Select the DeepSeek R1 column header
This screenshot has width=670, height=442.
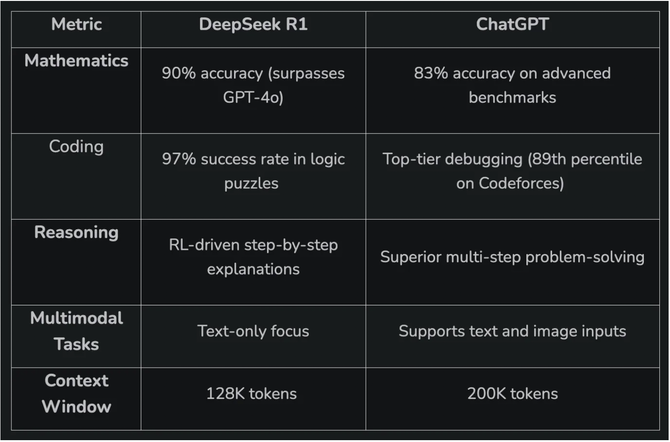[252, 25]
